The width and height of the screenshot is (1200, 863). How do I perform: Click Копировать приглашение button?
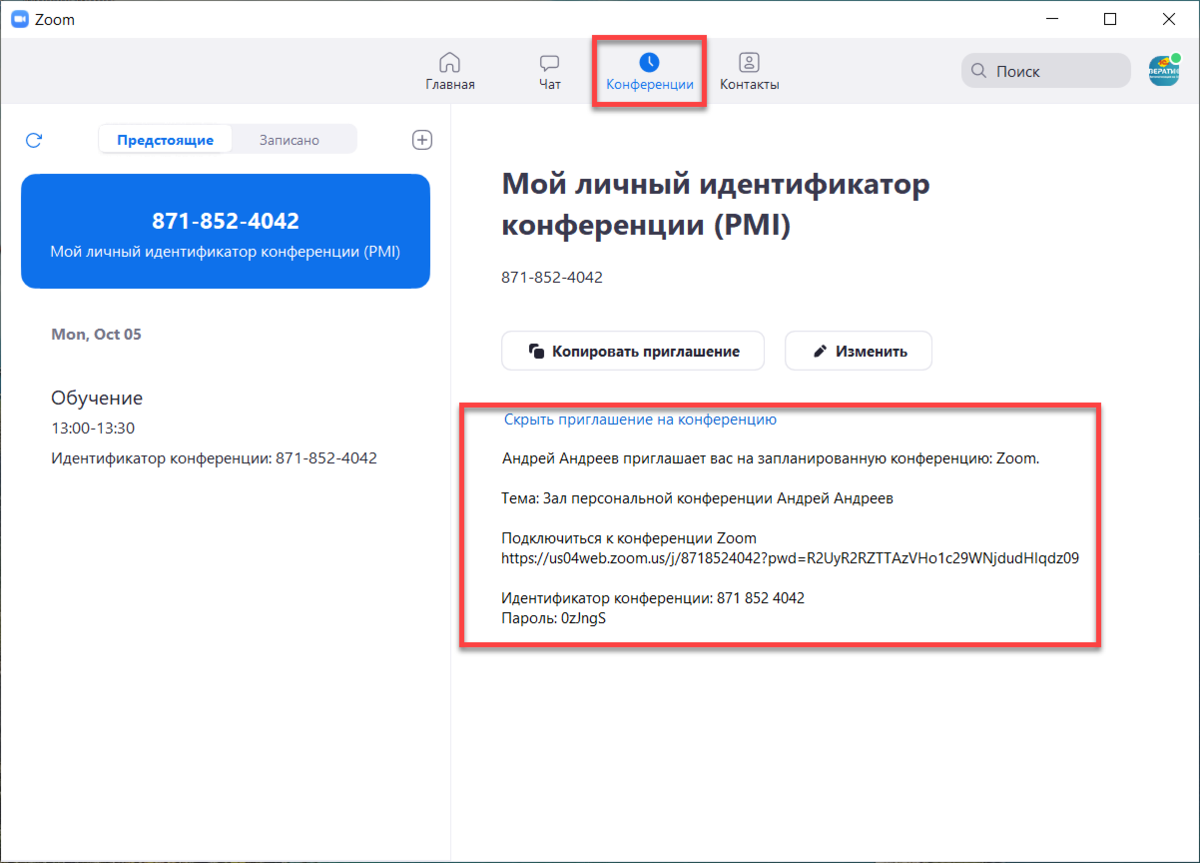click(x=633, y=351)
